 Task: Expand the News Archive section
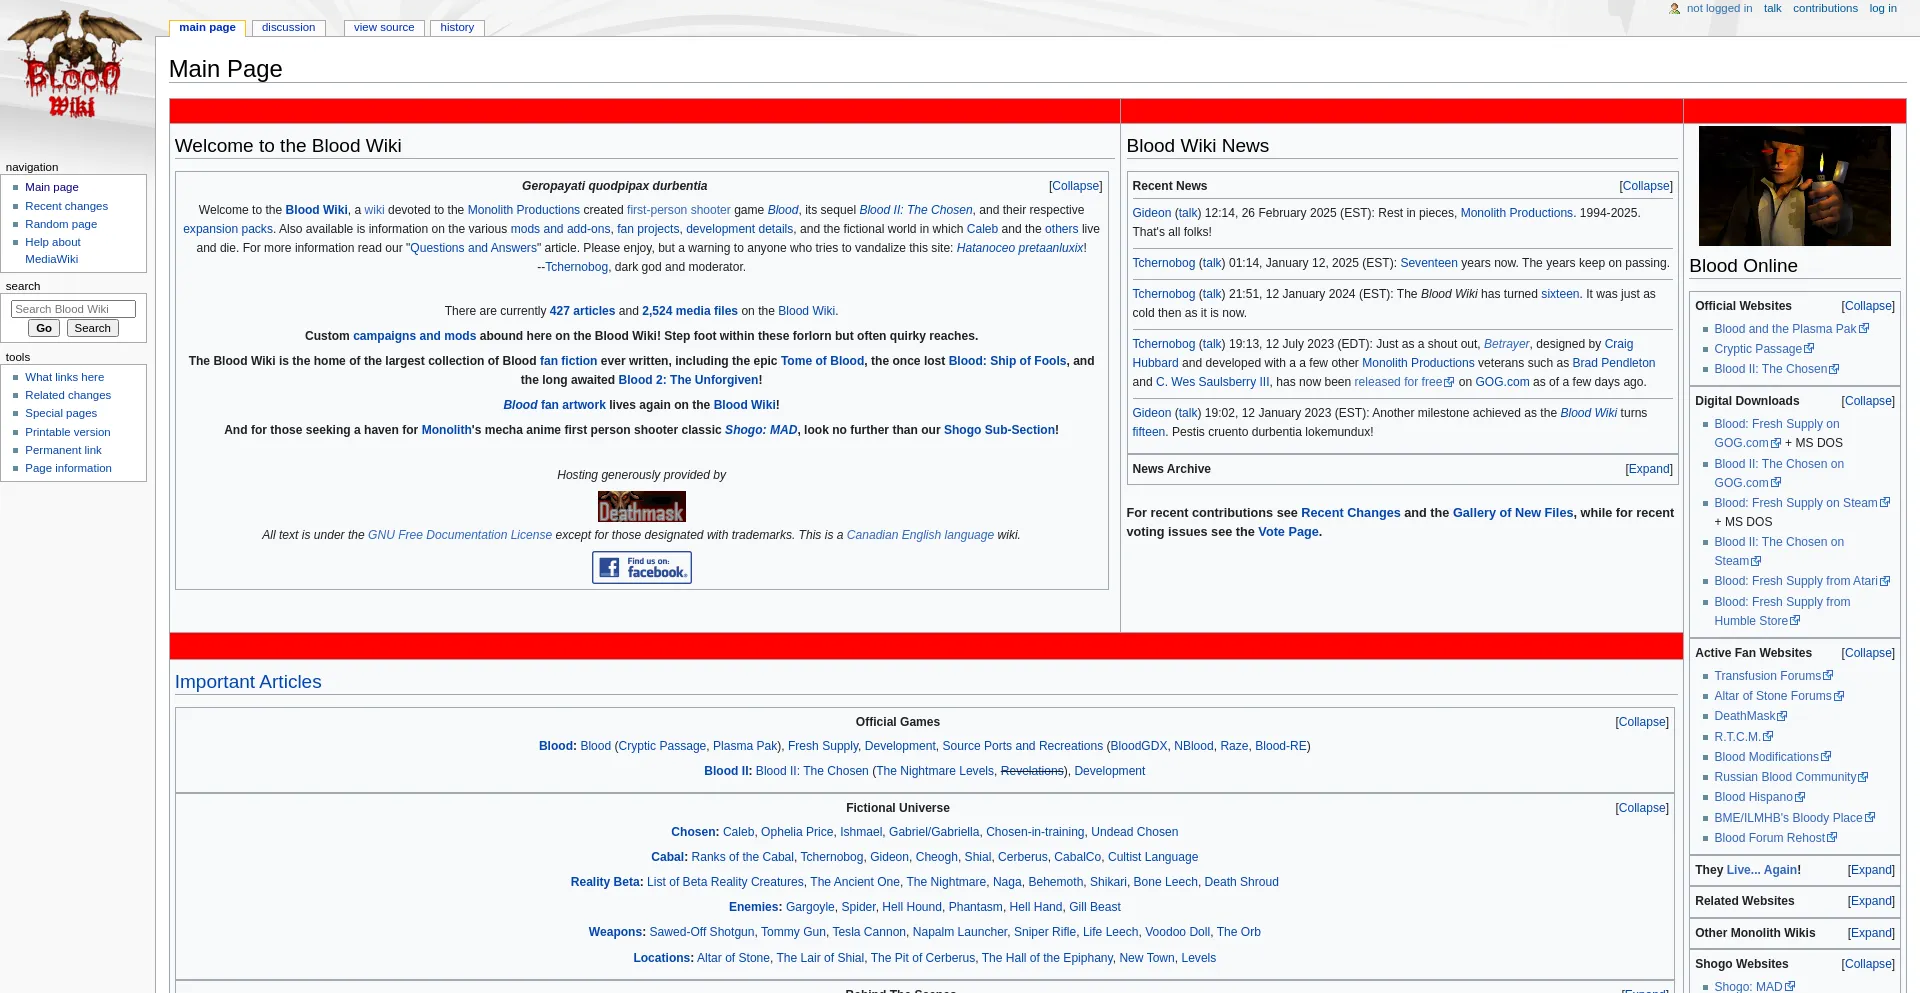pos(1648,469)
